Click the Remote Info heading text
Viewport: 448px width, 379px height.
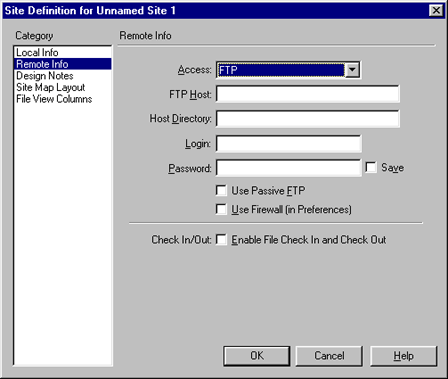coord(145,35)
